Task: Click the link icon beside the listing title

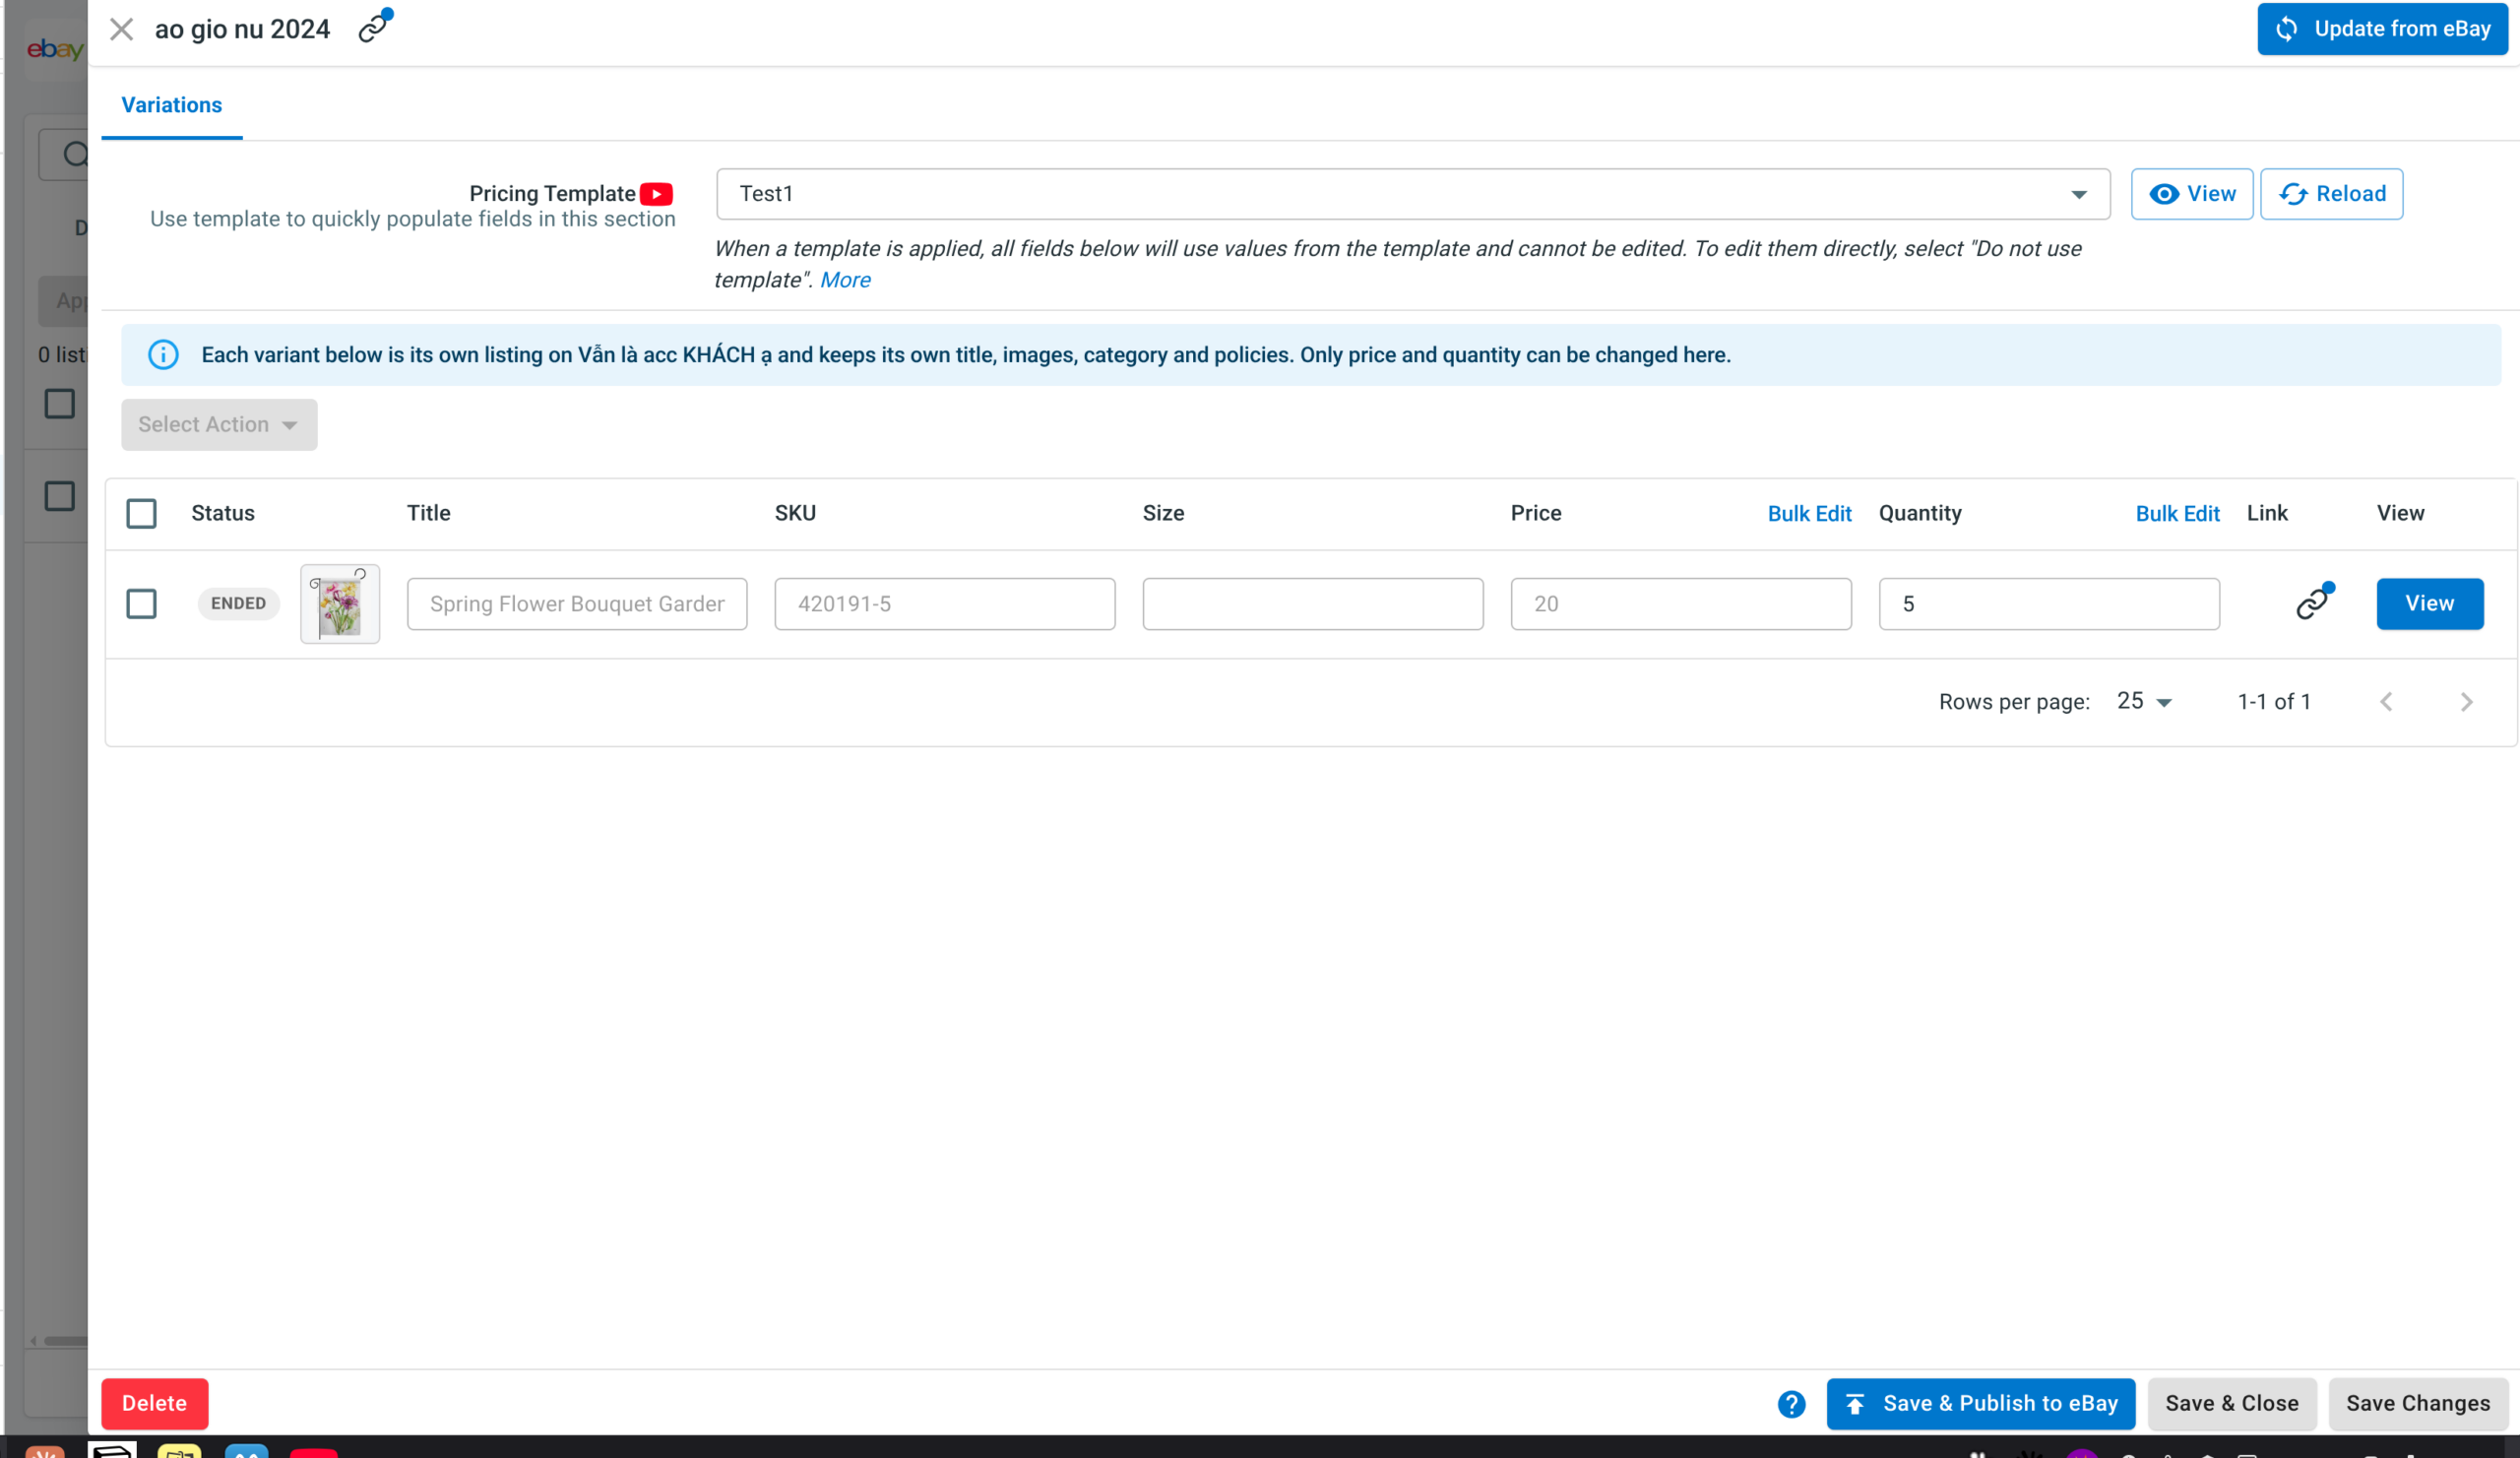Action: coord(375,27)
